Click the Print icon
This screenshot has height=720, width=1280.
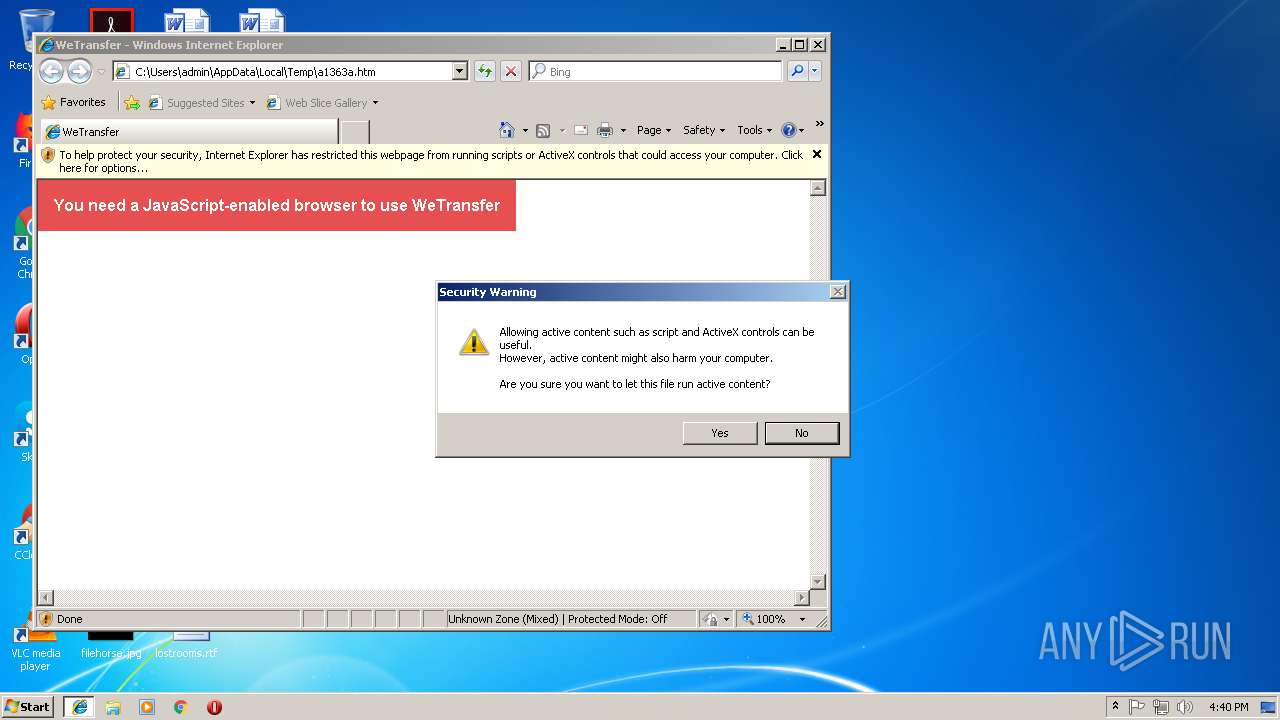pyautogui.click(x=605, y=130)
